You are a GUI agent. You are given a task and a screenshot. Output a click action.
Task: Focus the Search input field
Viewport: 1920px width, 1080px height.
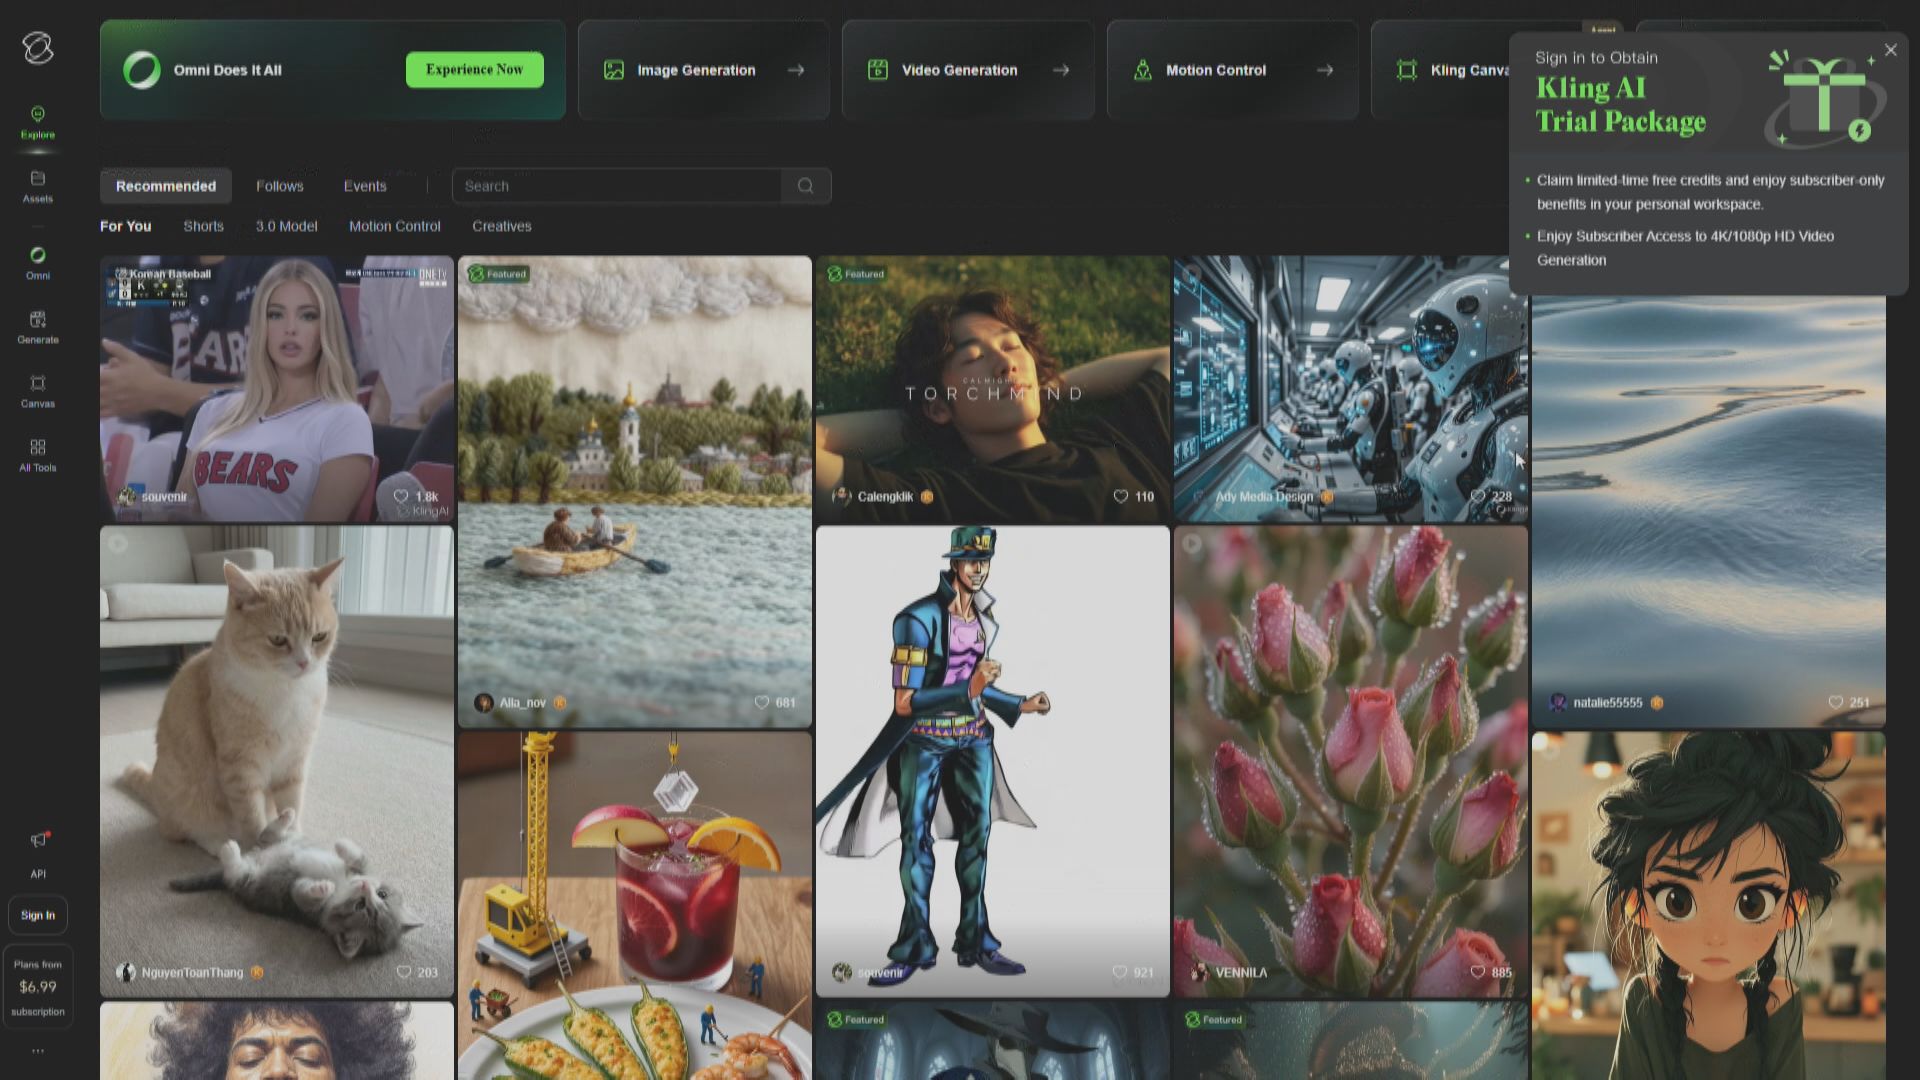pos(618,186)
